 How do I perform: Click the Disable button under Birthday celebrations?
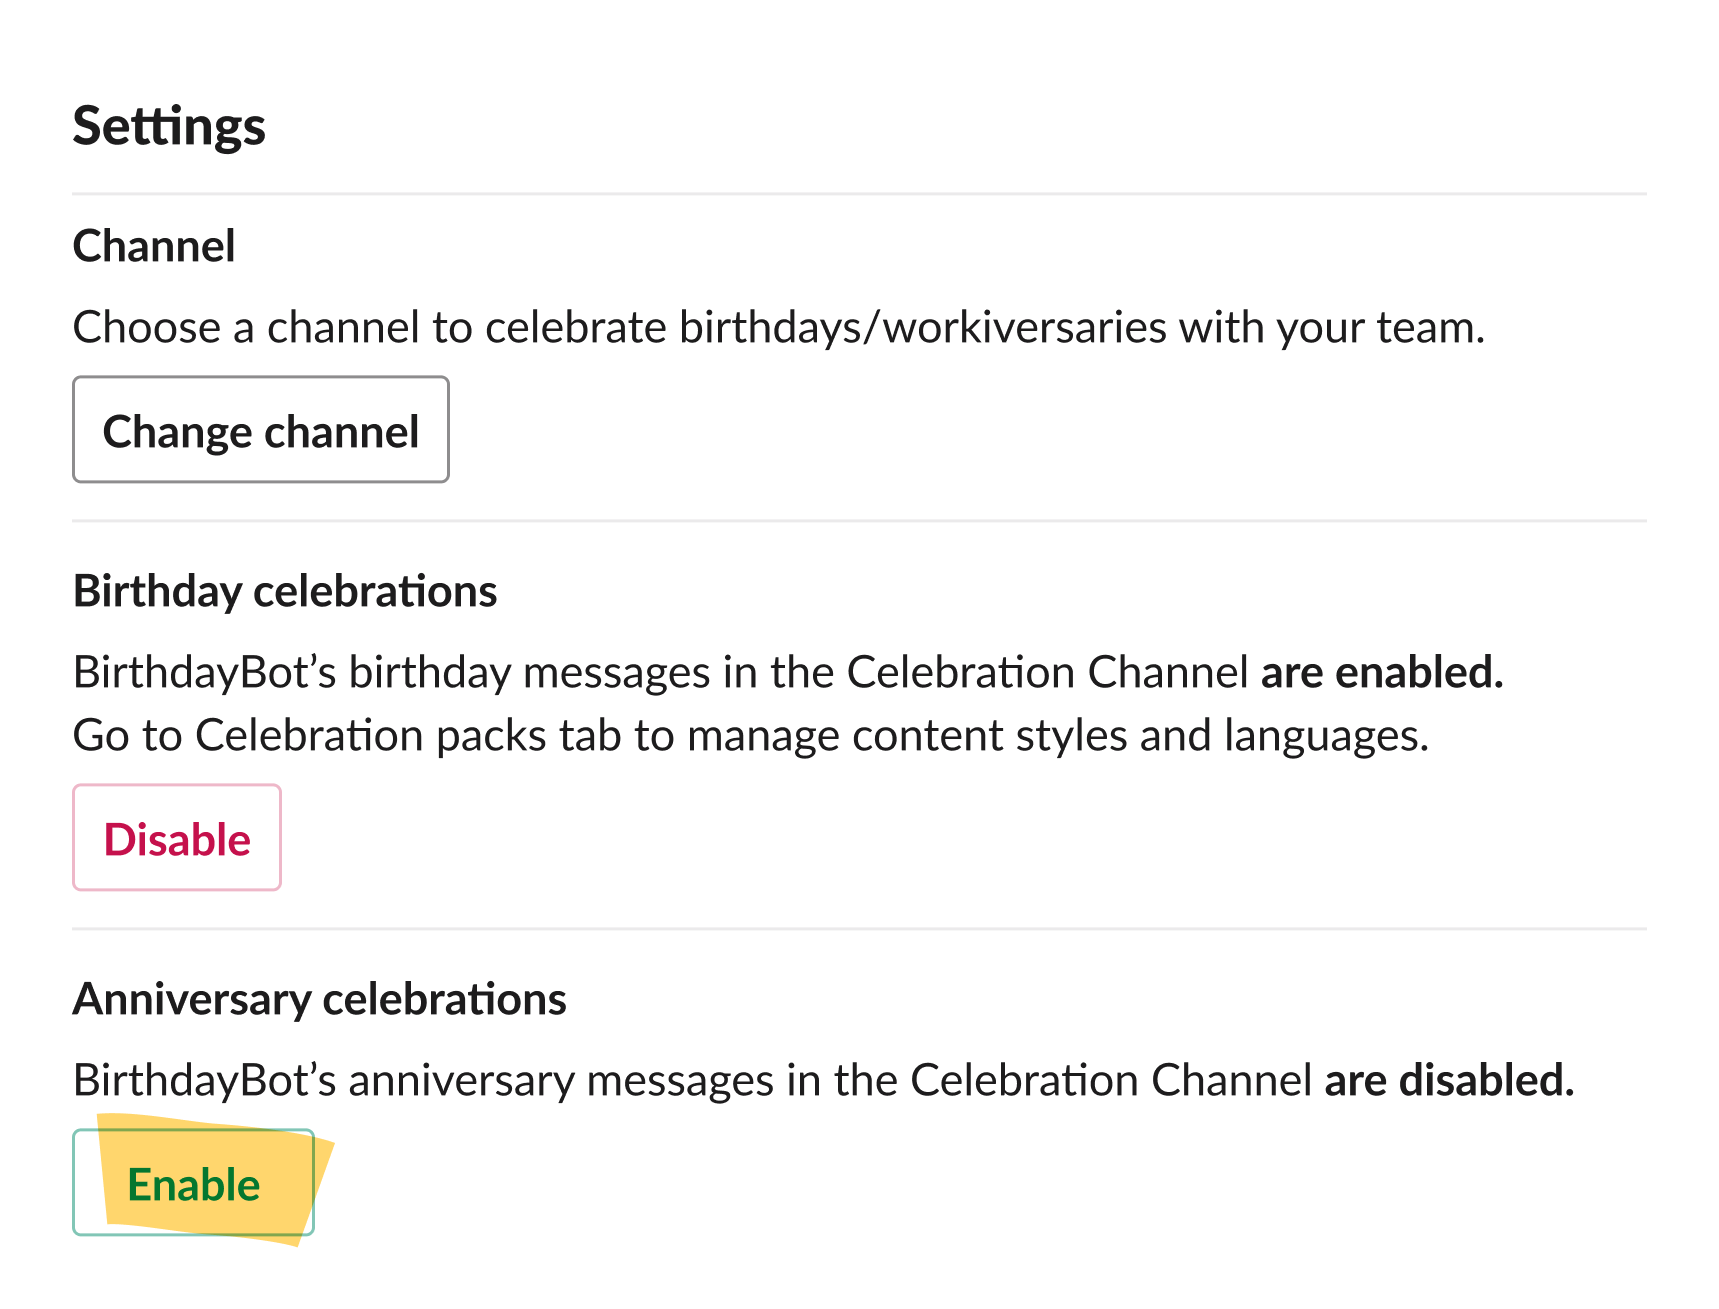click(x=176, y=838)
